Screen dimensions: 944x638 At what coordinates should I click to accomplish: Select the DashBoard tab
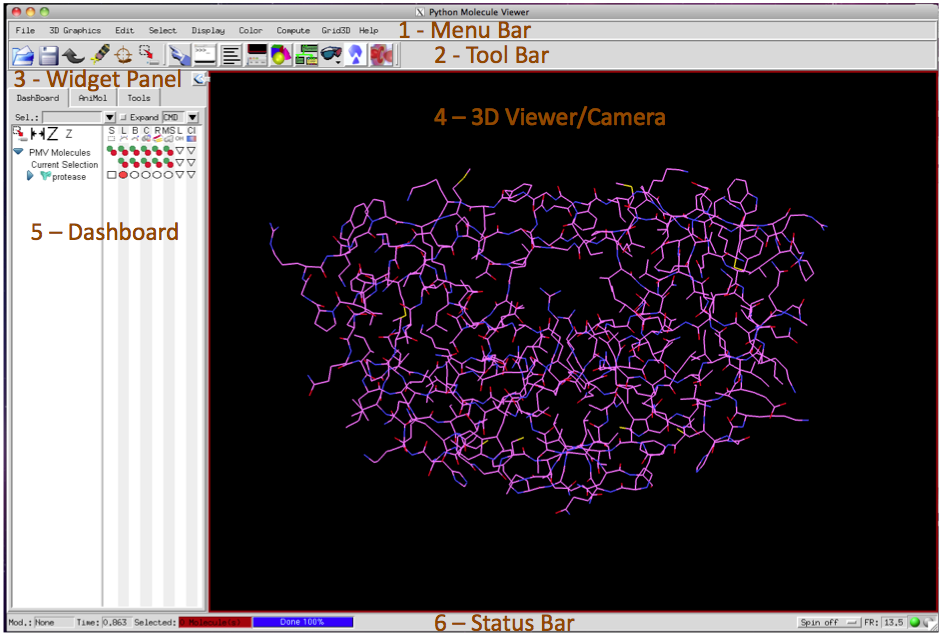tap(38, 98)
